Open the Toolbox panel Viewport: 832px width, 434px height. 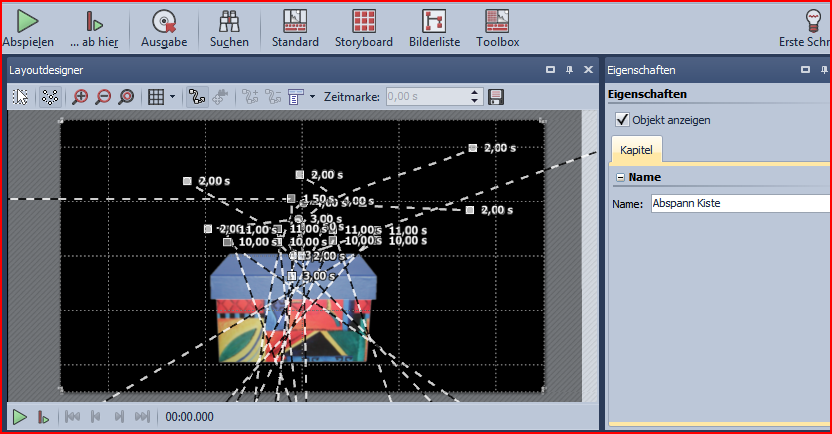click(x=497, y=27)
